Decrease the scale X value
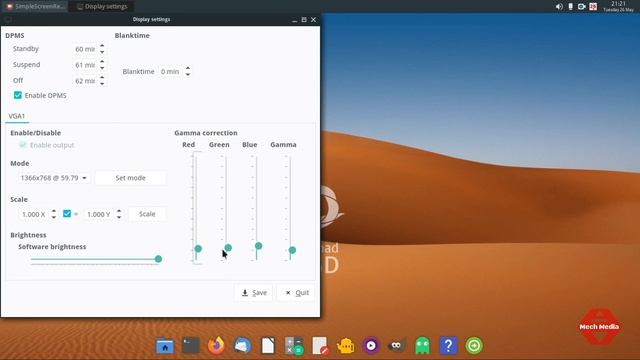Screen dimensions: 640x360 [54, 217]
